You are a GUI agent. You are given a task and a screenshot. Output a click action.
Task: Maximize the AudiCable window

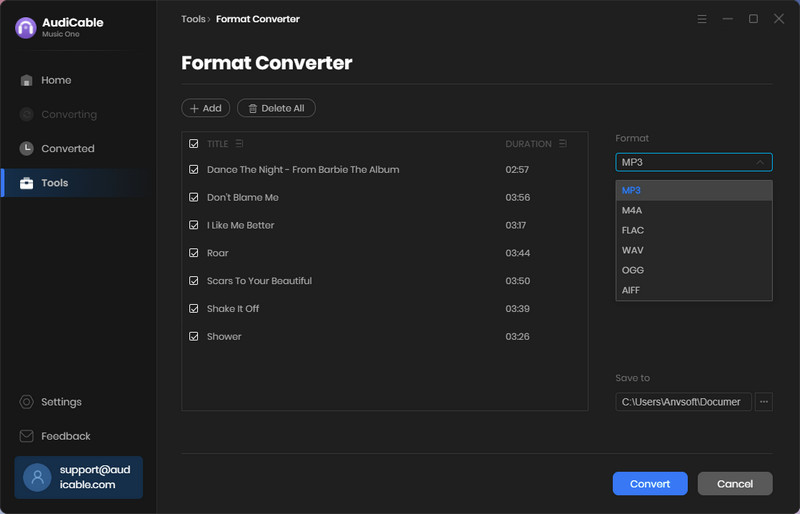(753, 19)
